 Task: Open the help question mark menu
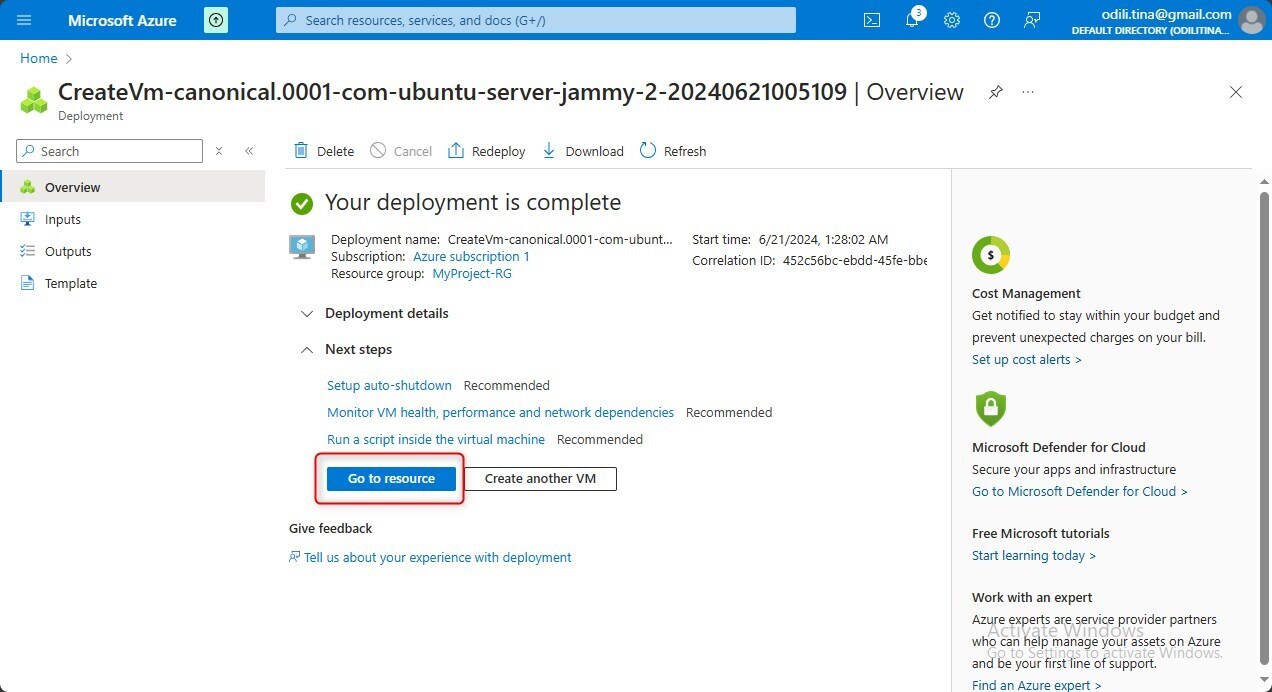coord(992,20)
